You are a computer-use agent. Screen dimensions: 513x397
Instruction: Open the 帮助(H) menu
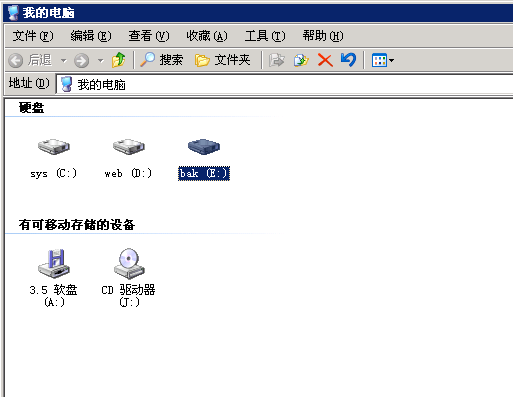(x=323, y=36)
